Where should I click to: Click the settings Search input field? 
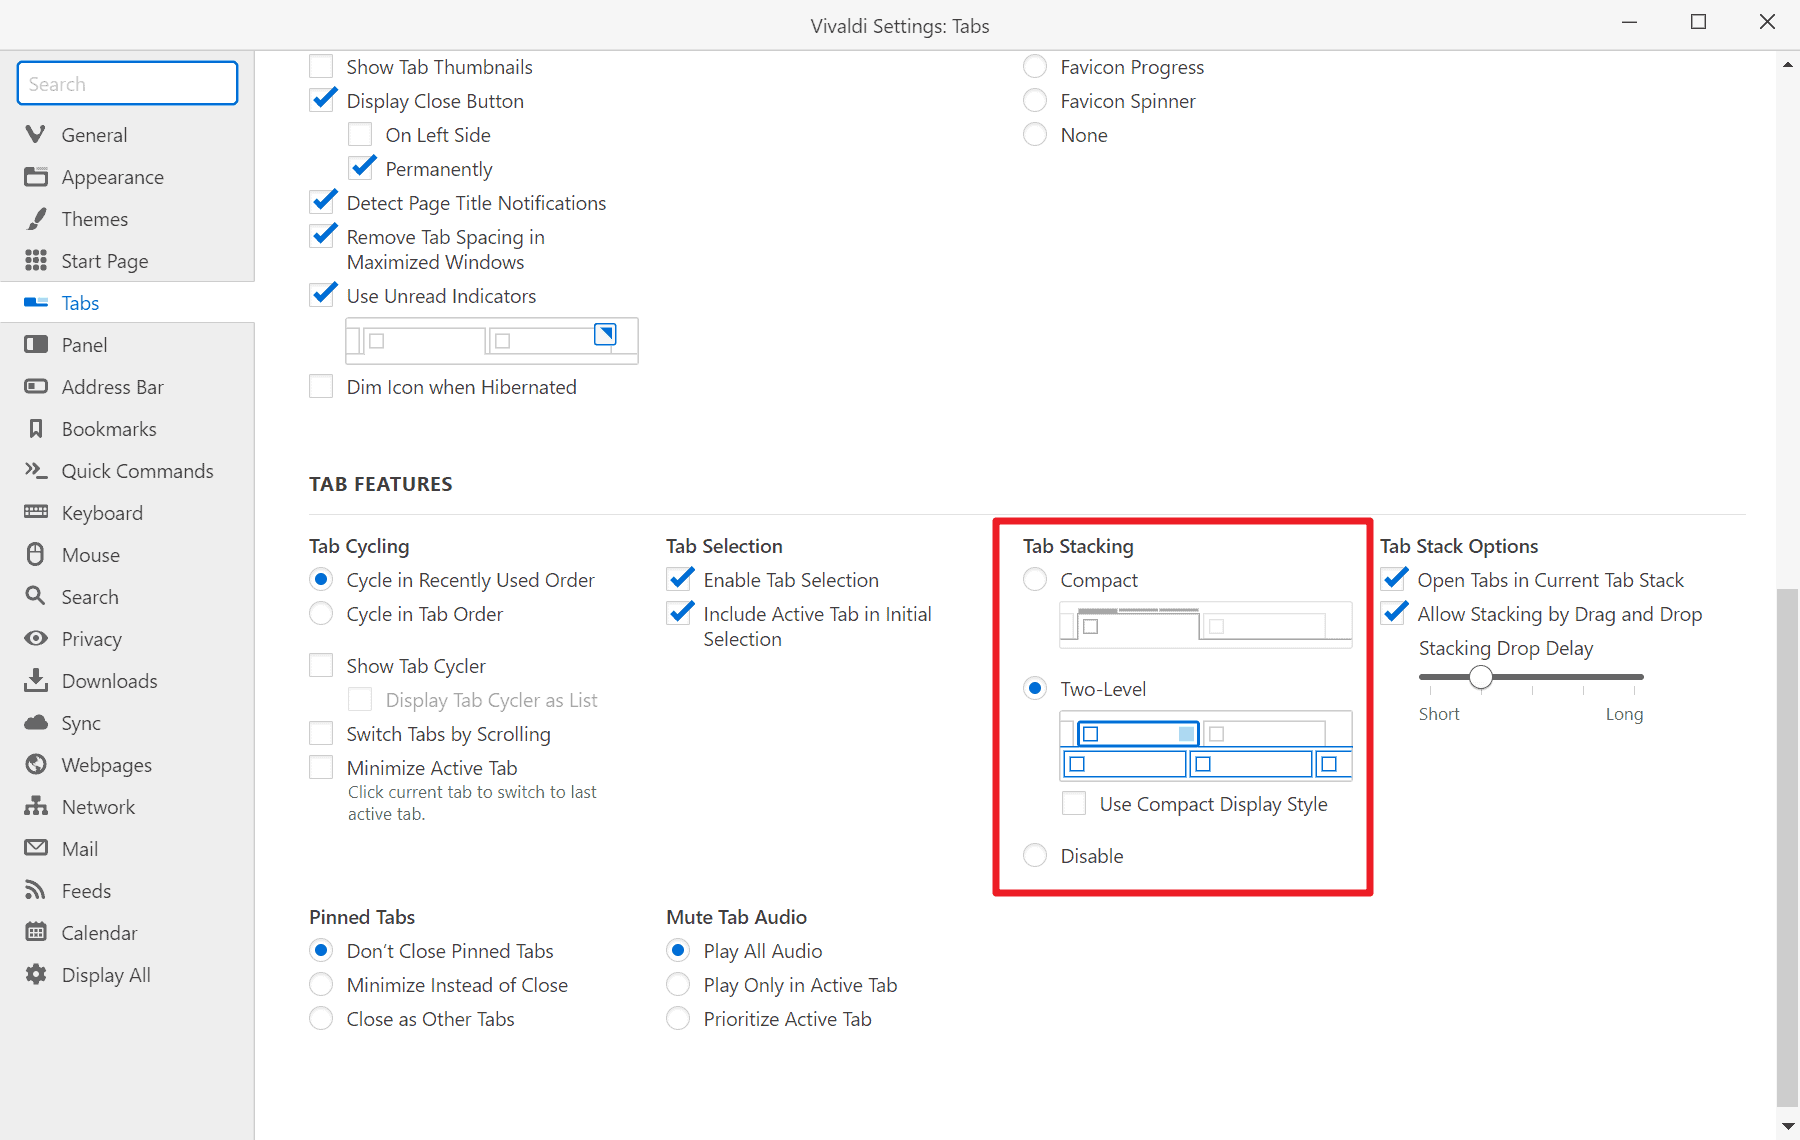pyautogui.click(x=127, y=84)
